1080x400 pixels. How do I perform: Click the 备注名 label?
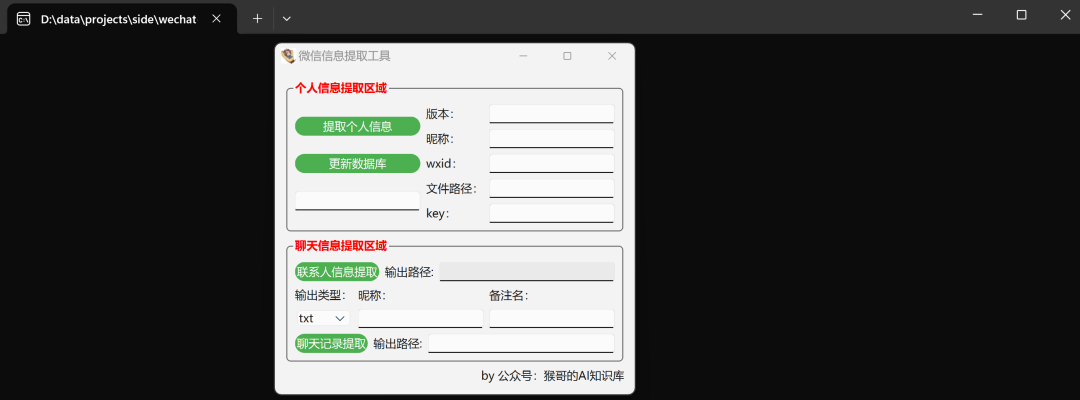pos(509,295)
